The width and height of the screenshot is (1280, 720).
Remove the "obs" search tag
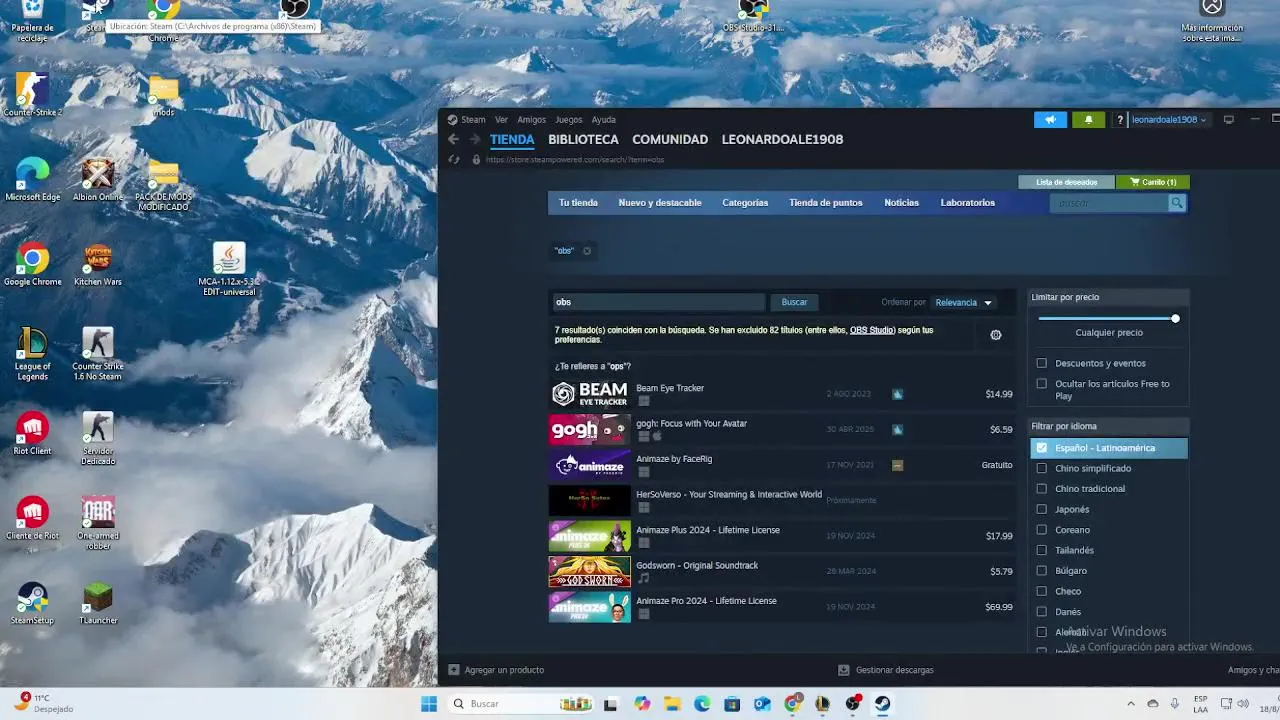pyautogui.click(x=587, y=251)
